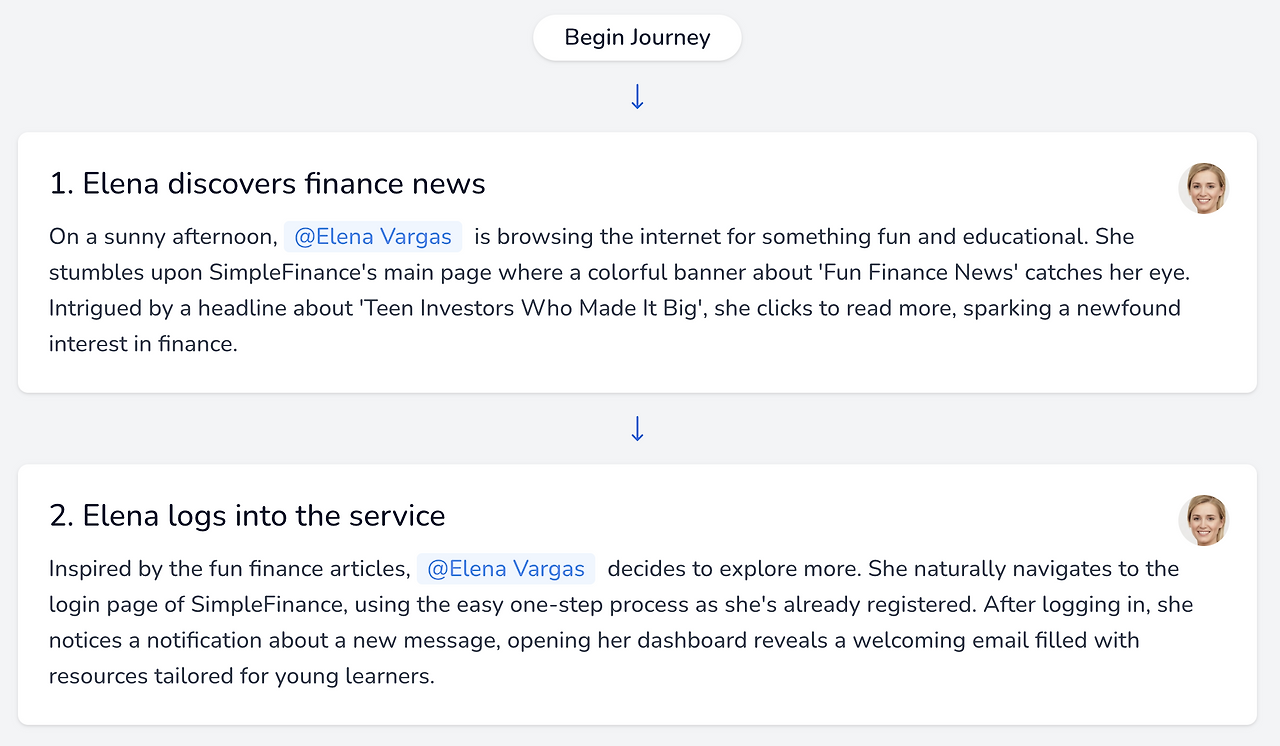
Task: Click @Elena Vargas mention in step 1
Action: tap(373, 237)
